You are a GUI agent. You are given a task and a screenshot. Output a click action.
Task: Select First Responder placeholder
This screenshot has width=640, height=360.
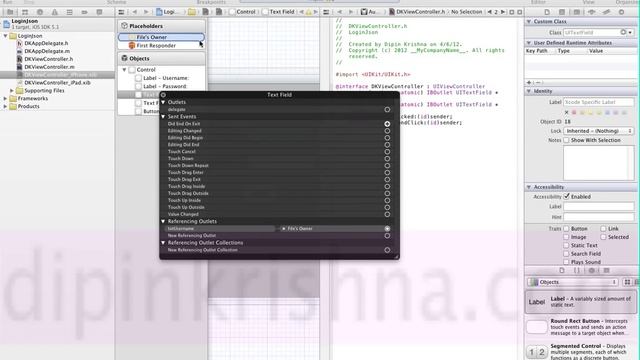[x=161, y=46]
